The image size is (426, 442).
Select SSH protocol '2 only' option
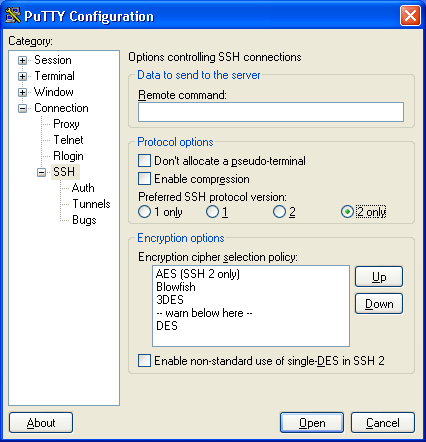(x=363, y=212)
